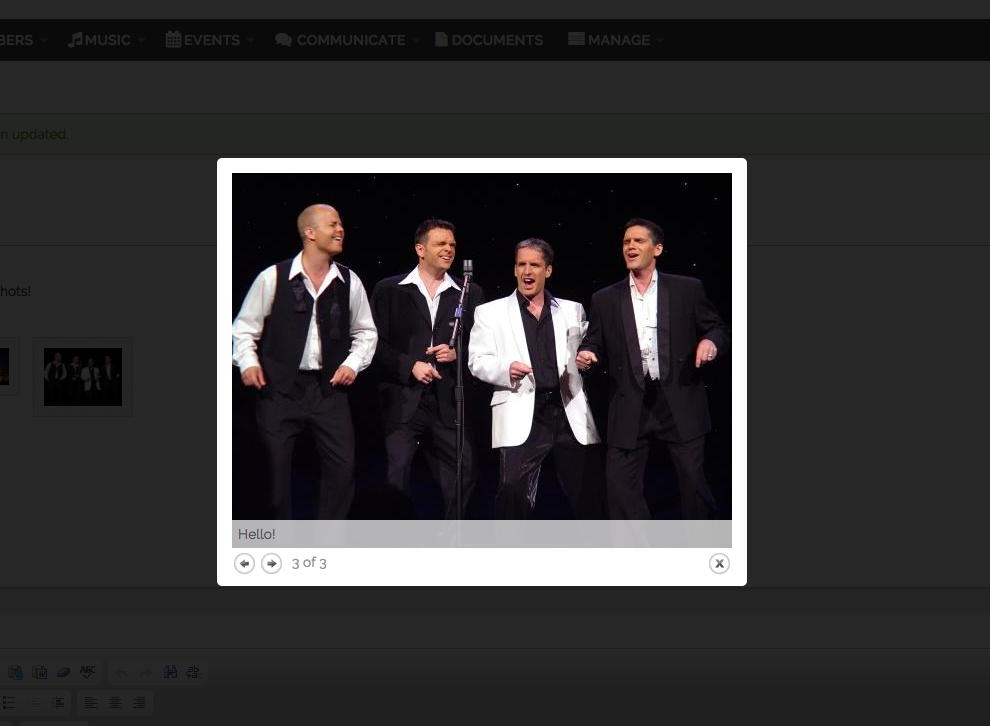
Task: Expand the Music dropdown arrow
Action: click(x=141, y=40)
